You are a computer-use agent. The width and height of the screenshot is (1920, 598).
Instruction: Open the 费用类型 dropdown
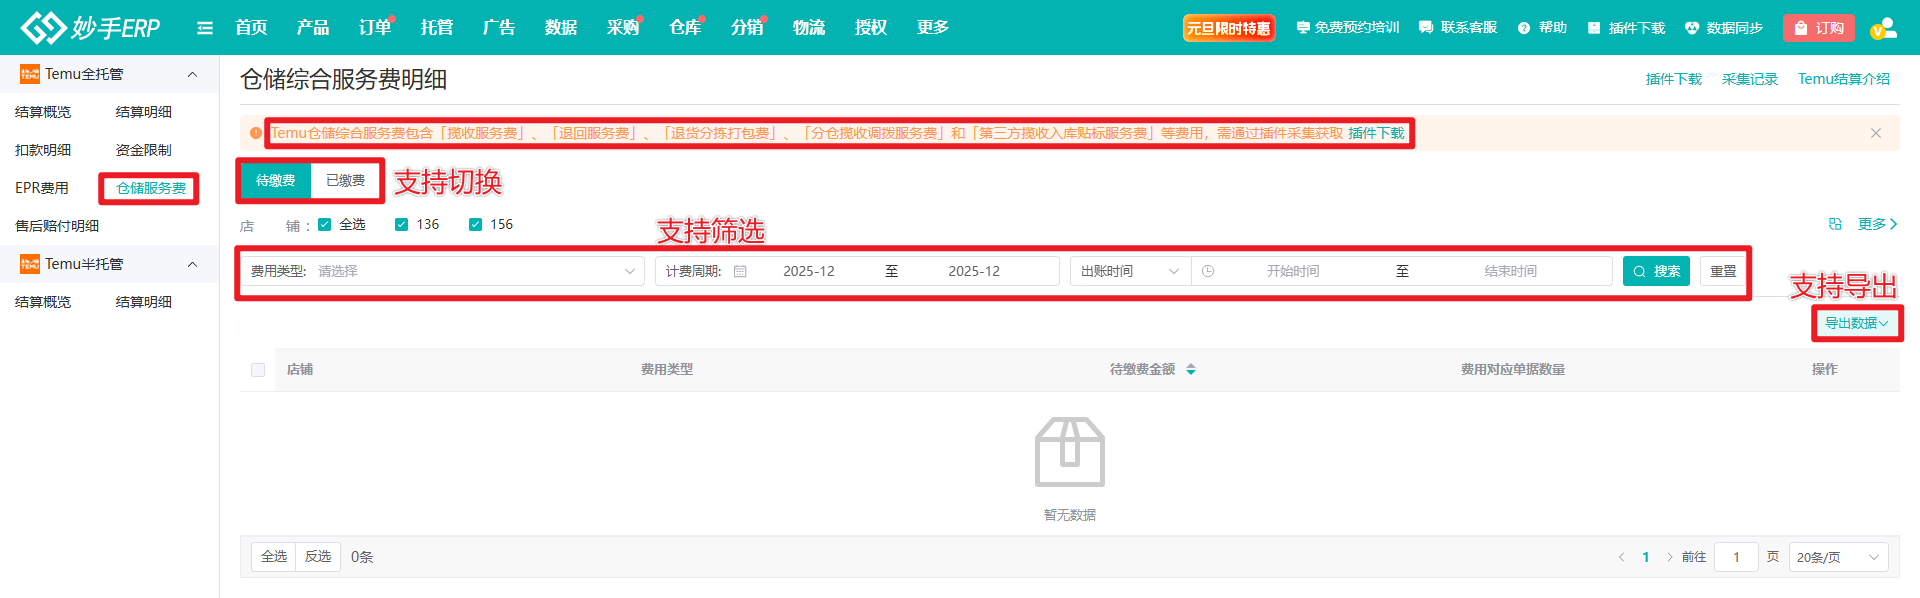(x=442, y=271)
